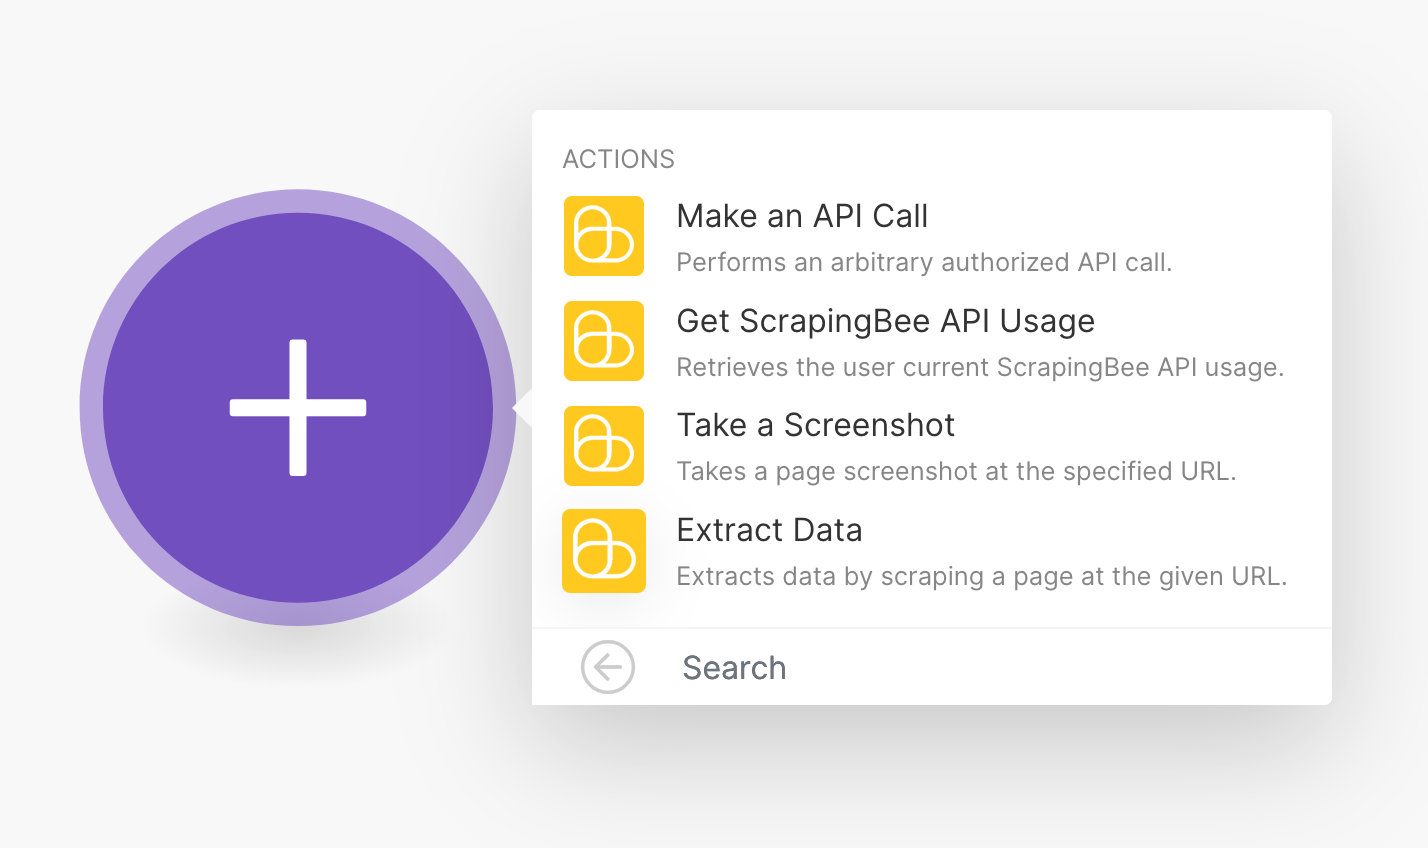The height and width of the screenshot is (848, 1428).
Task: Click the ScrapingBee icon beside Make an API Call
Action: click(x=604, y=236)
